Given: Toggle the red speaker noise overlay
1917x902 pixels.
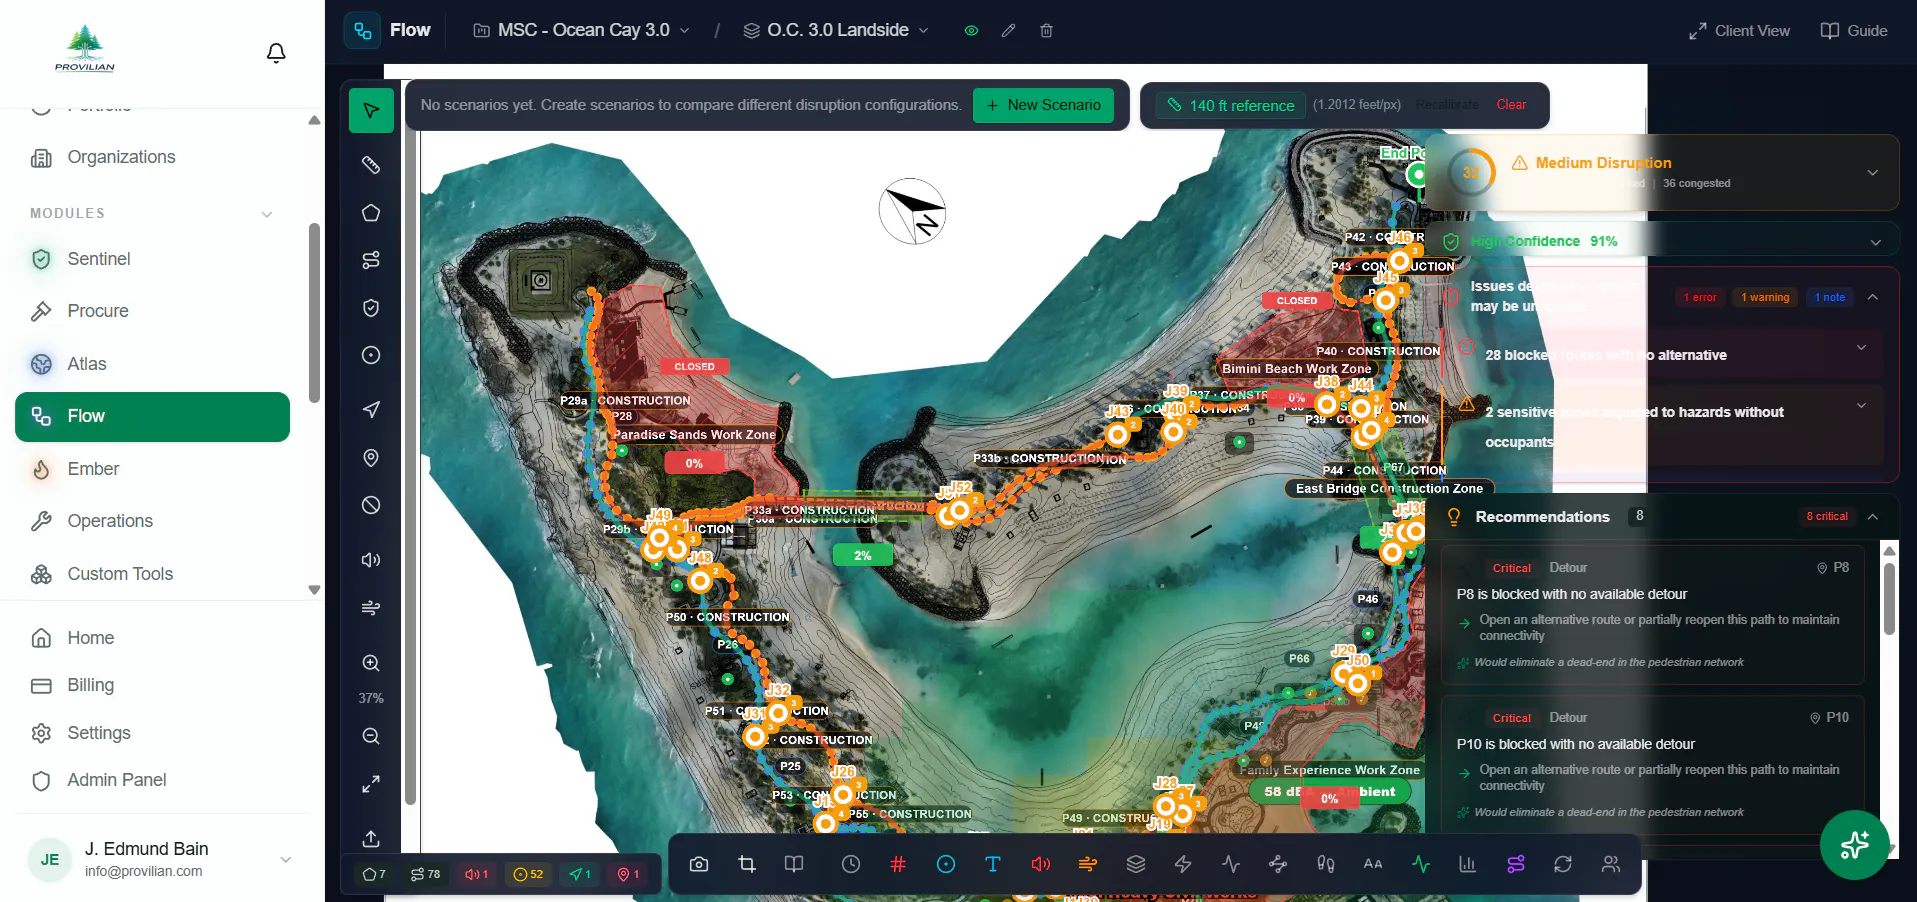Looking at the screenshot, I should (x=1041, y=864).
